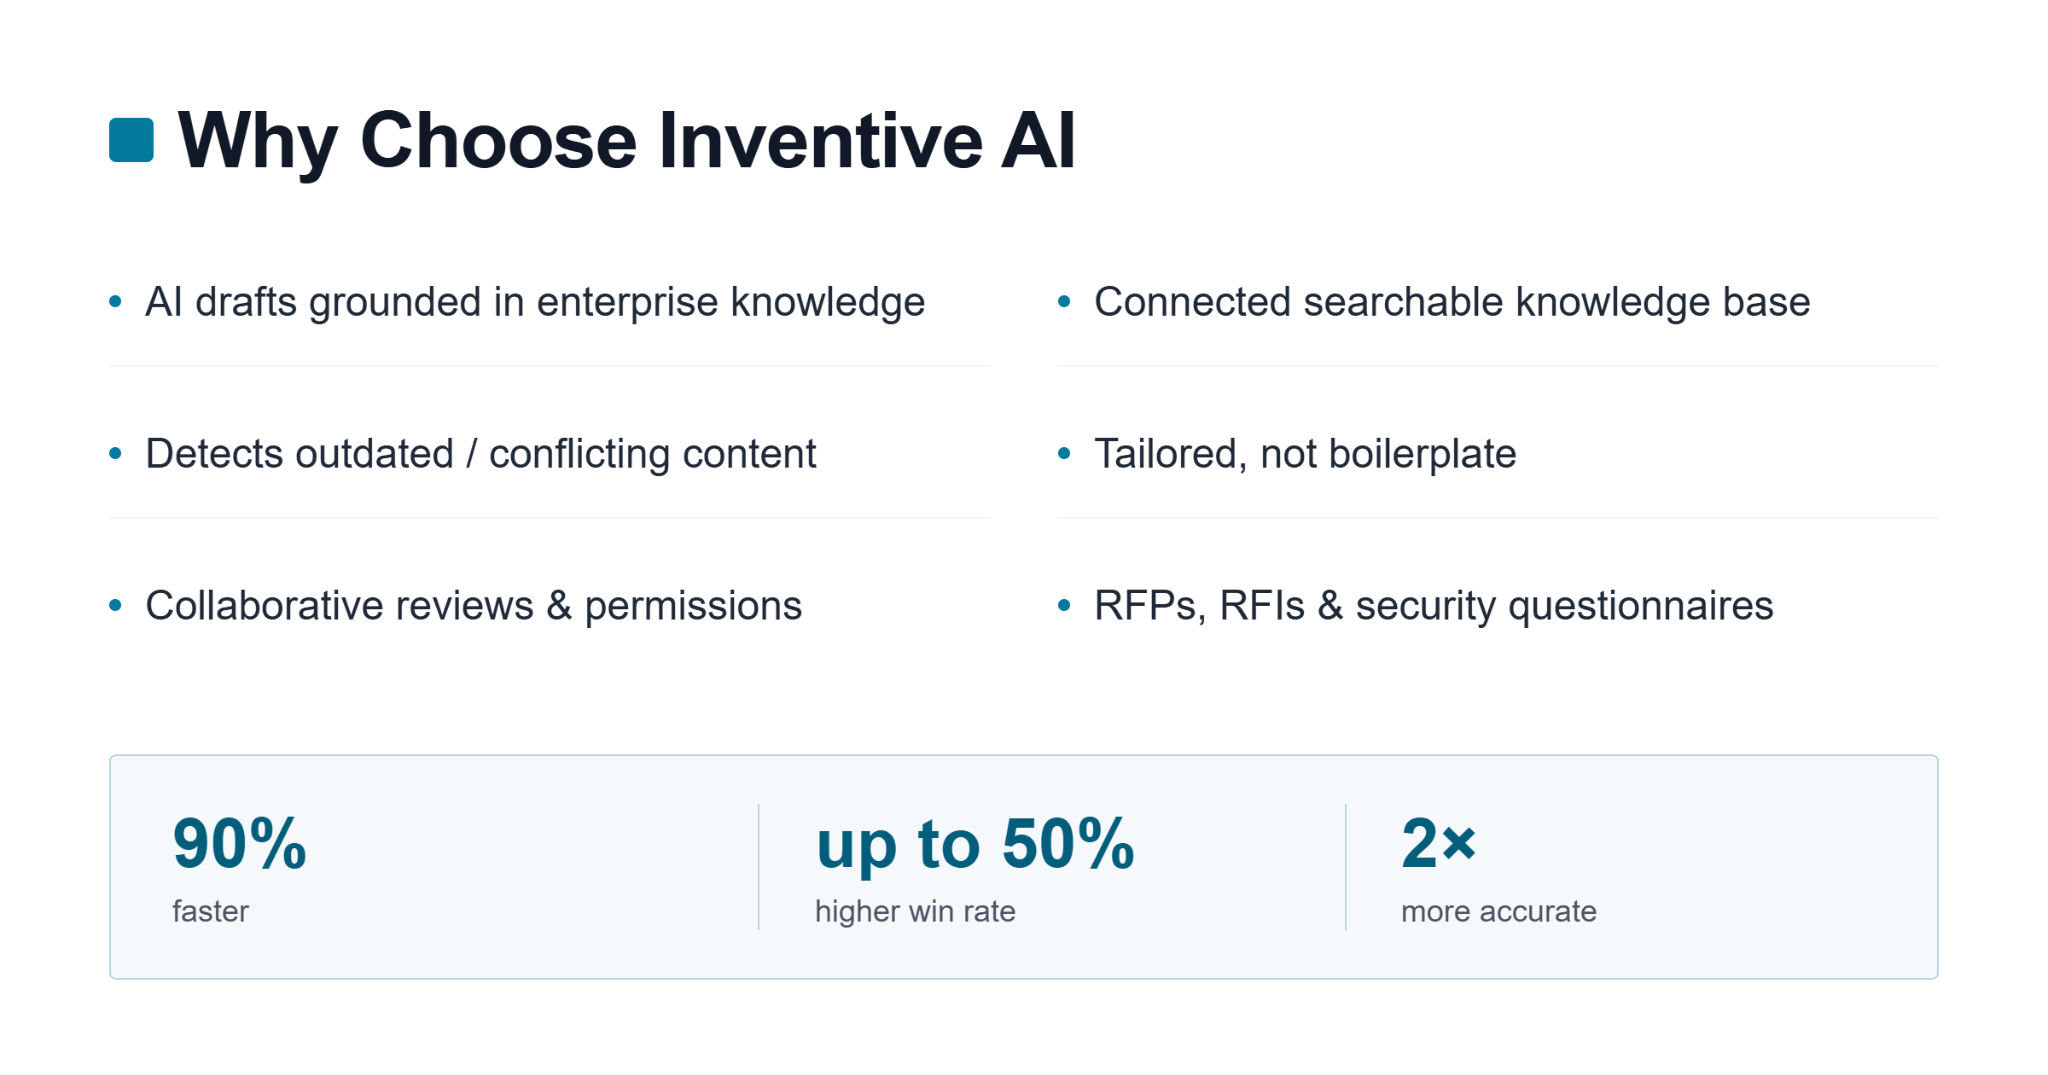Select 'AI drafts grounded in enterprise knowledge' text
Image resolution: width=2048 pixels, height=1075 pixels.
click(x=535, y=302)
